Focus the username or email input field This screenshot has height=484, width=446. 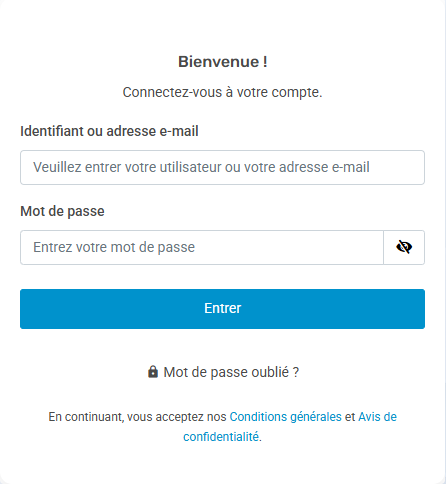click(x=222, y=167)
